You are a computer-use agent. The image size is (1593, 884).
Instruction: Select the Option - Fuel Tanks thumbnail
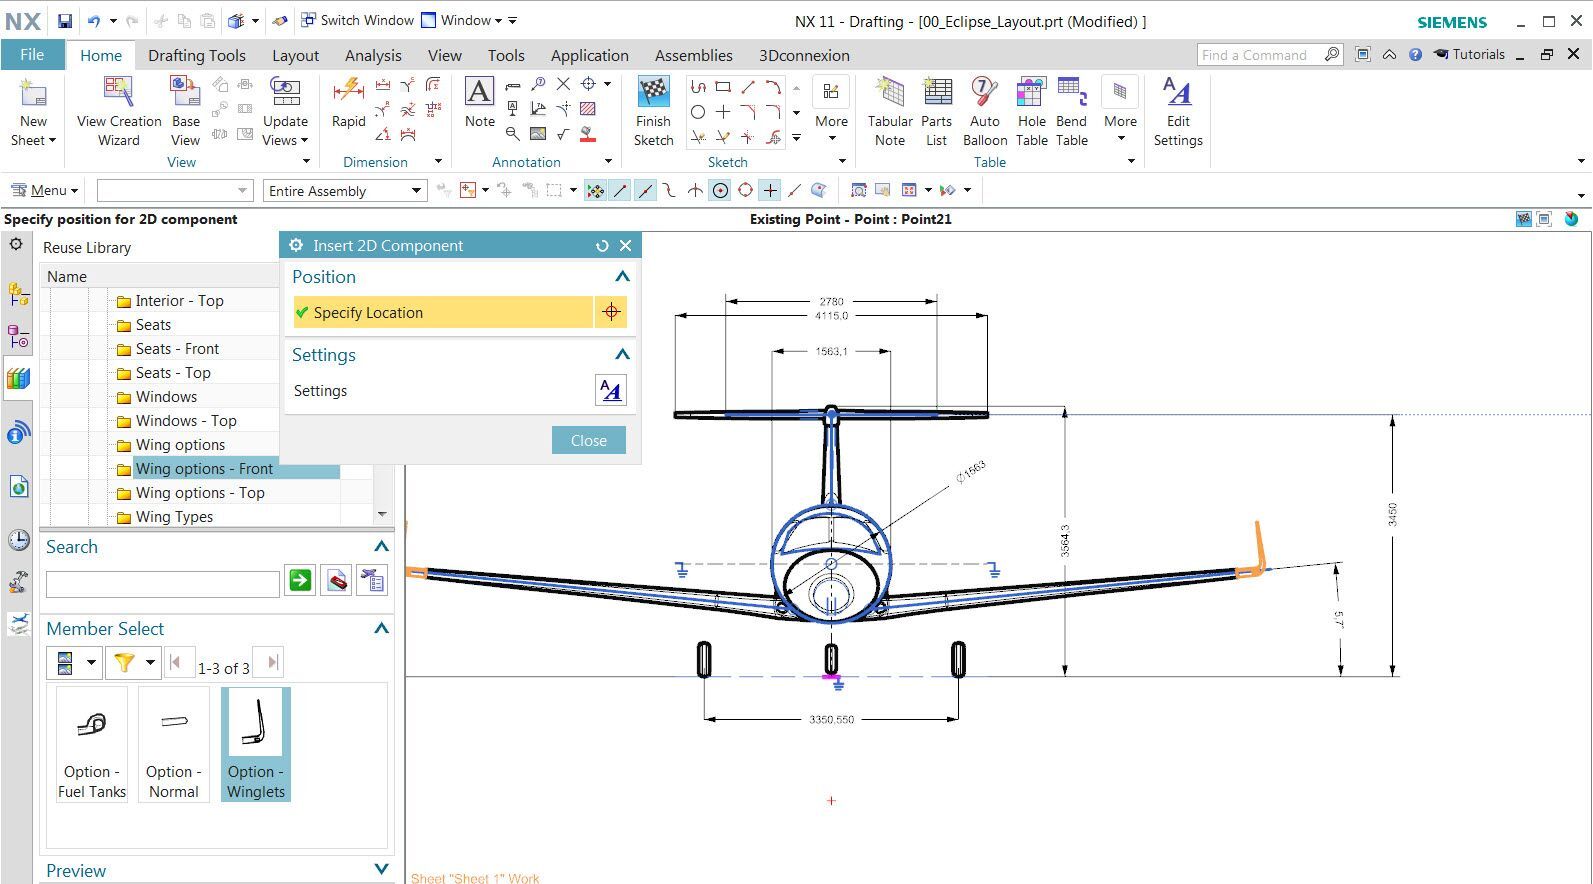[x=92, y=744]
